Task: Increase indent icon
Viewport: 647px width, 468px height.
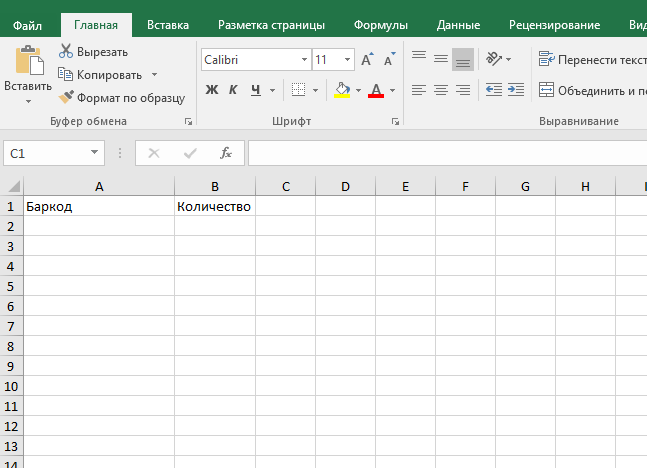Action: [516, 90]
